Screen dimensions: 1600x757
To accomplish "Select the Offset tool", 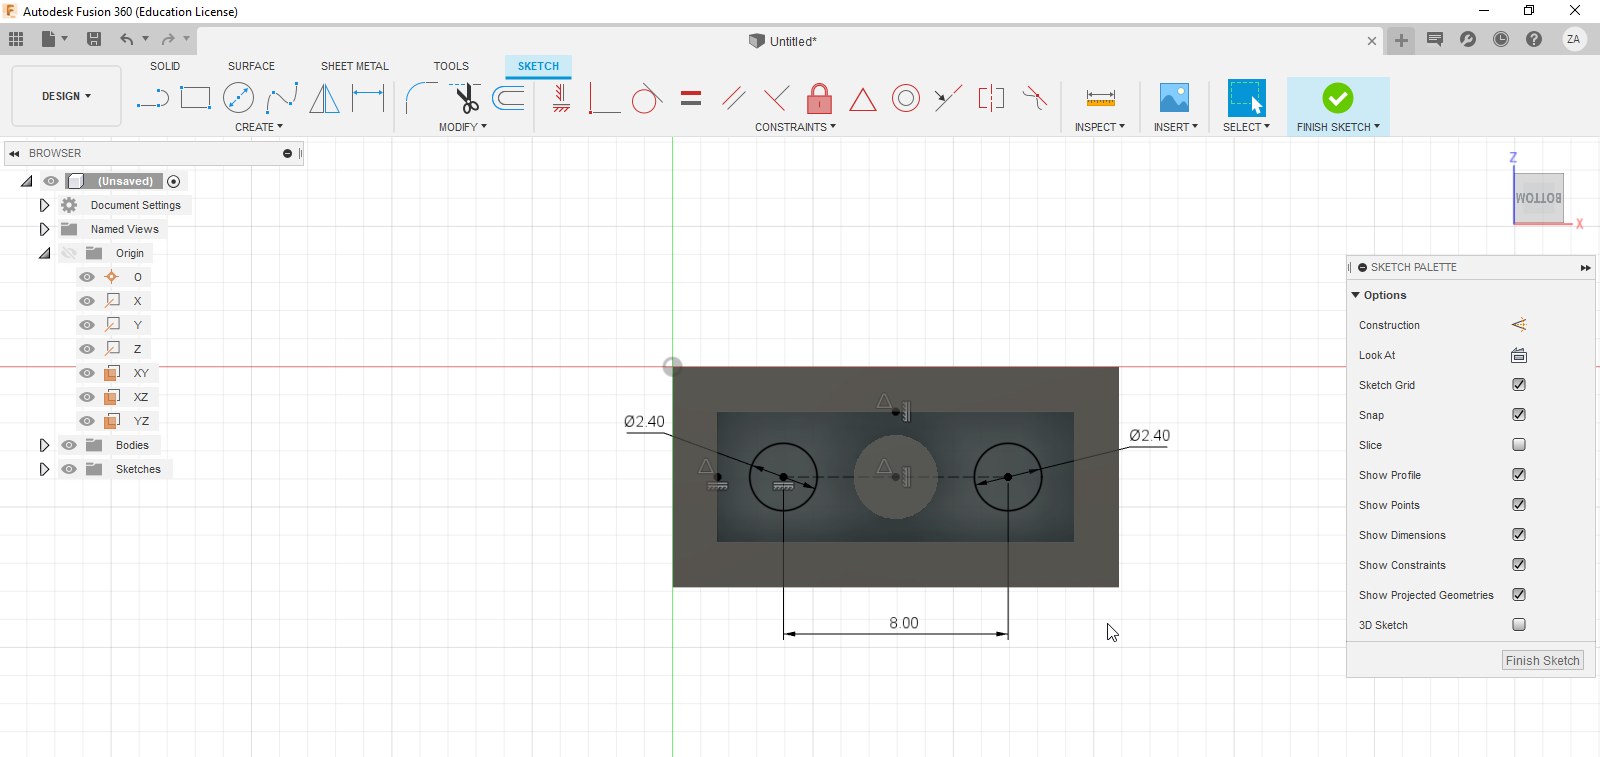I will (x=509, y=98).
